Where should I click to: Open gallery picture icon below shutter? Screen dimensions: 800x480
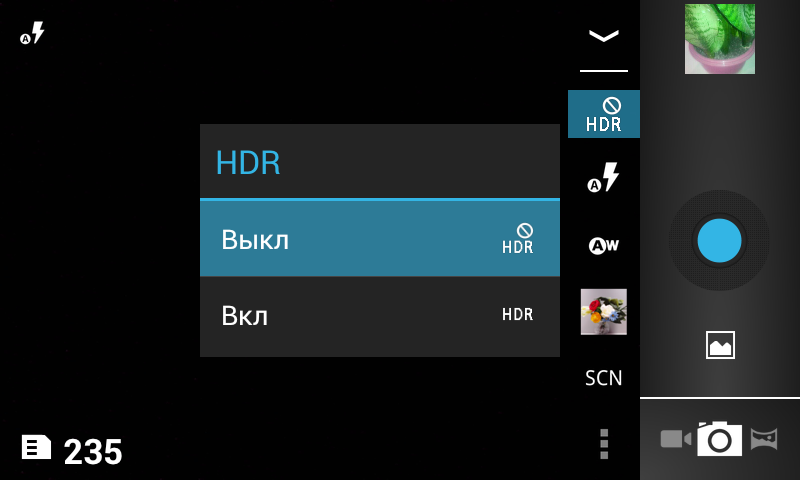(720, 345)
